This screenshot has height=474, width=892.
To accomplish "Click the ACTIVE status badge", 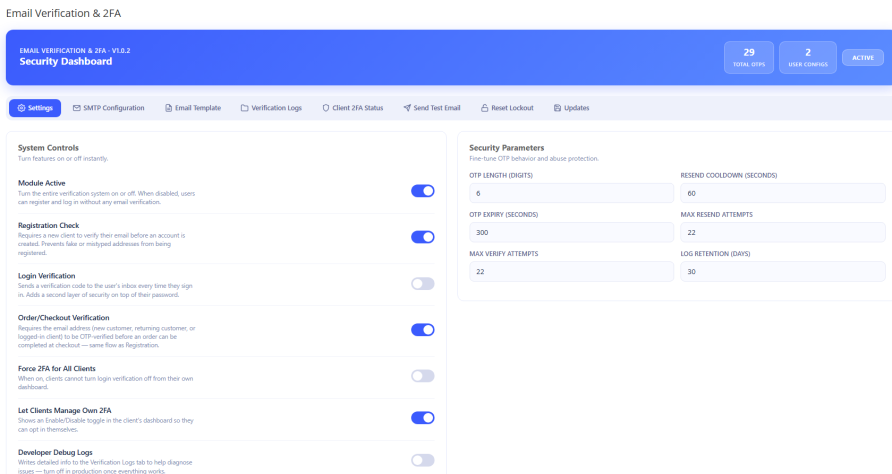I will (x=863, y=57).
